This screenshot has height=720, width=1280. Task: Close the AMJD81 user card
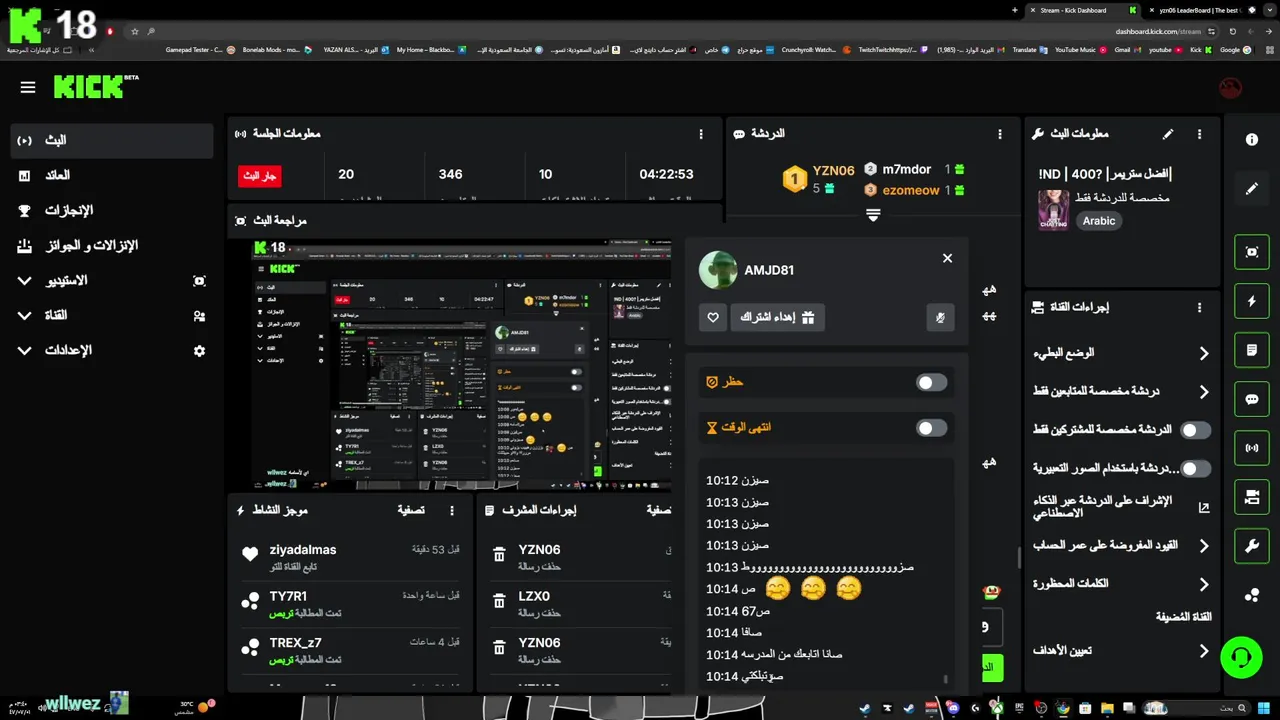[947, 258]
